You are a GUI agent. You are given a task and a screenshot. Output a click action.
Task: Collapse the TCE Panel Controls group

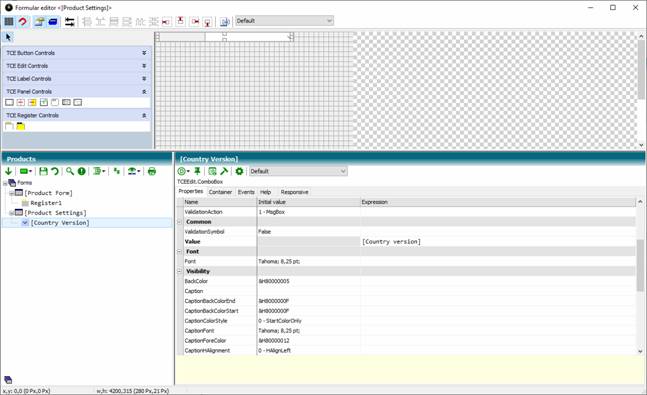point(144,91)
